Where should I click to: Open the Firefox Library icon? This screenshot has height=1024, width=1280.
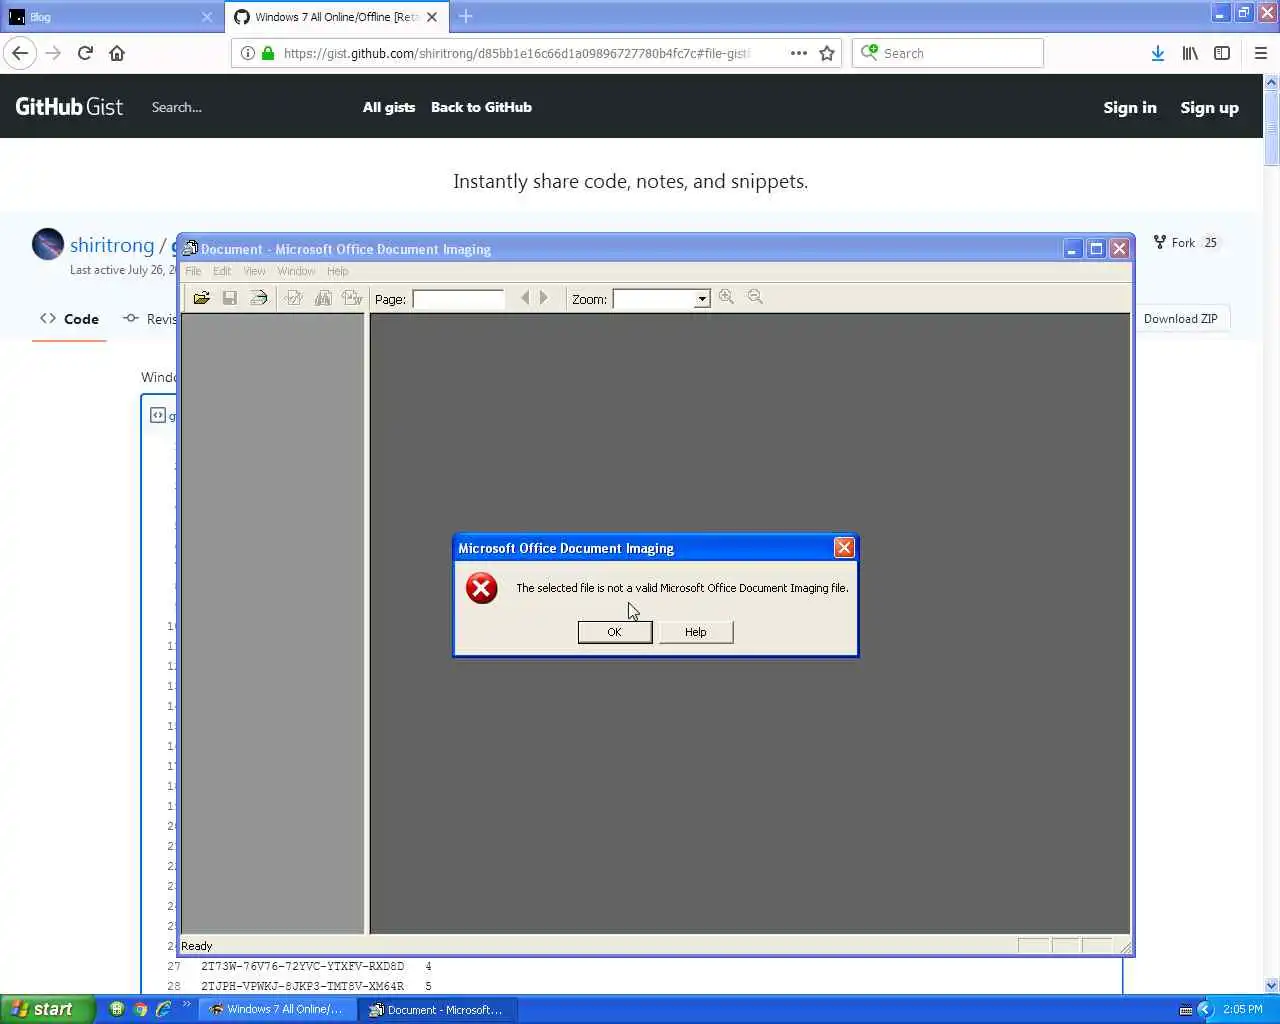[1190, 53]
